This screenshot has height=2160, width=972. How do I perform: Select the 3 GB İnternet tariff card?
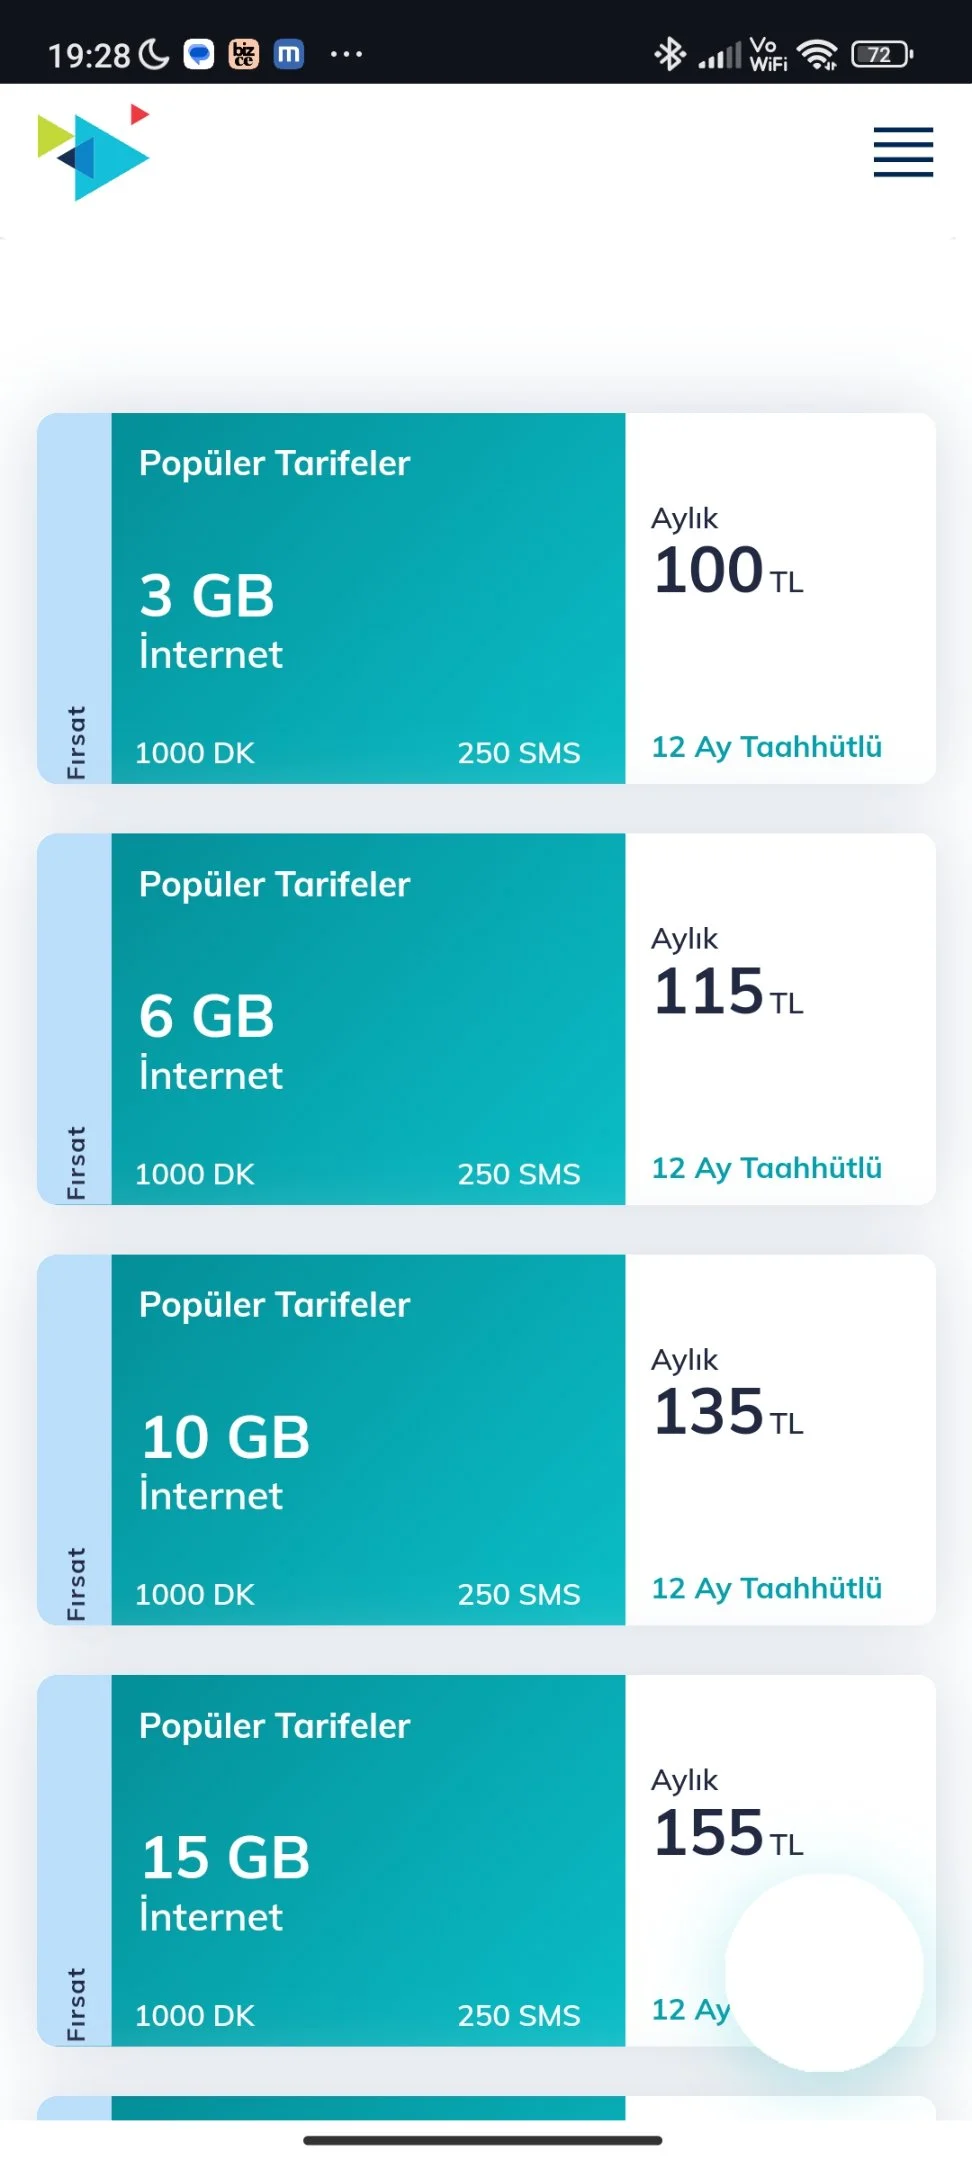(x=486, y=598)
